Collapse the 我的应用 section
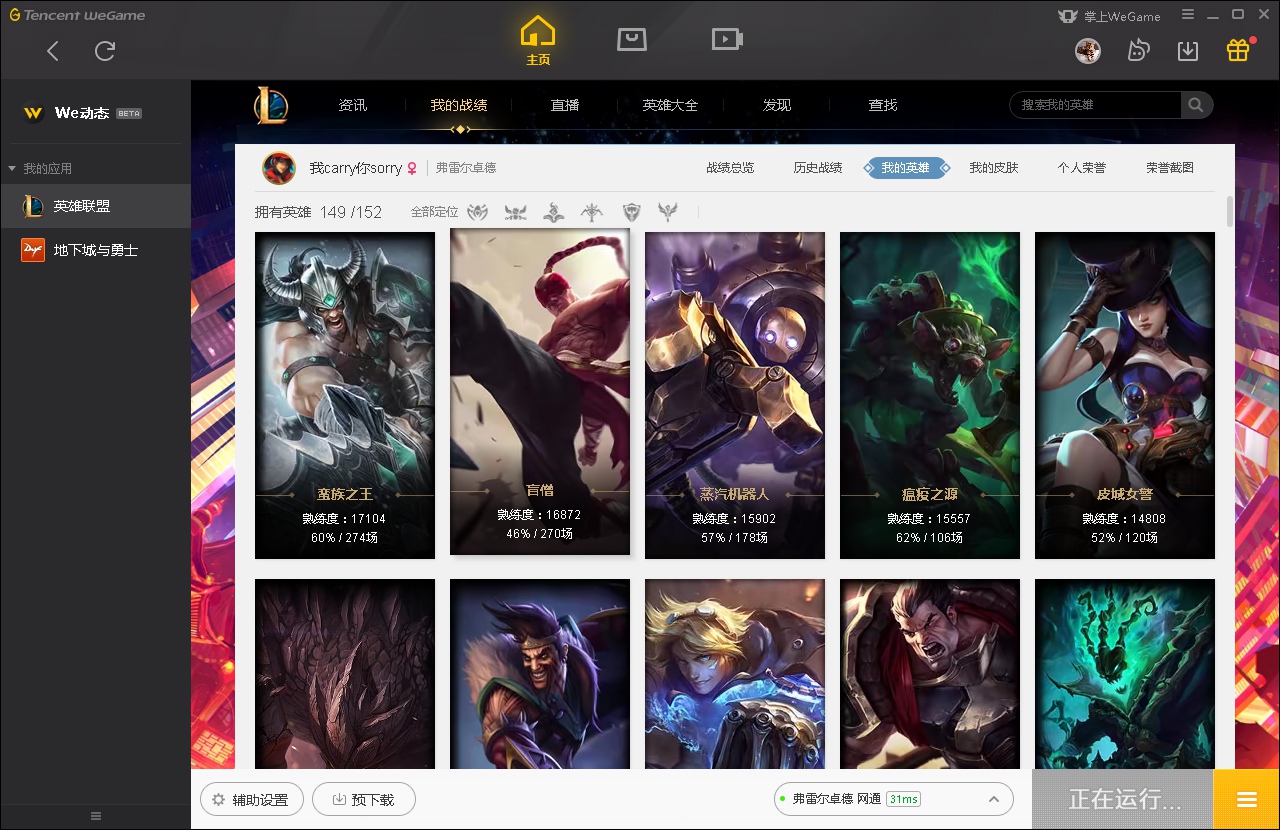Screen dimensions: 1280x830 [x=40, y=168]
